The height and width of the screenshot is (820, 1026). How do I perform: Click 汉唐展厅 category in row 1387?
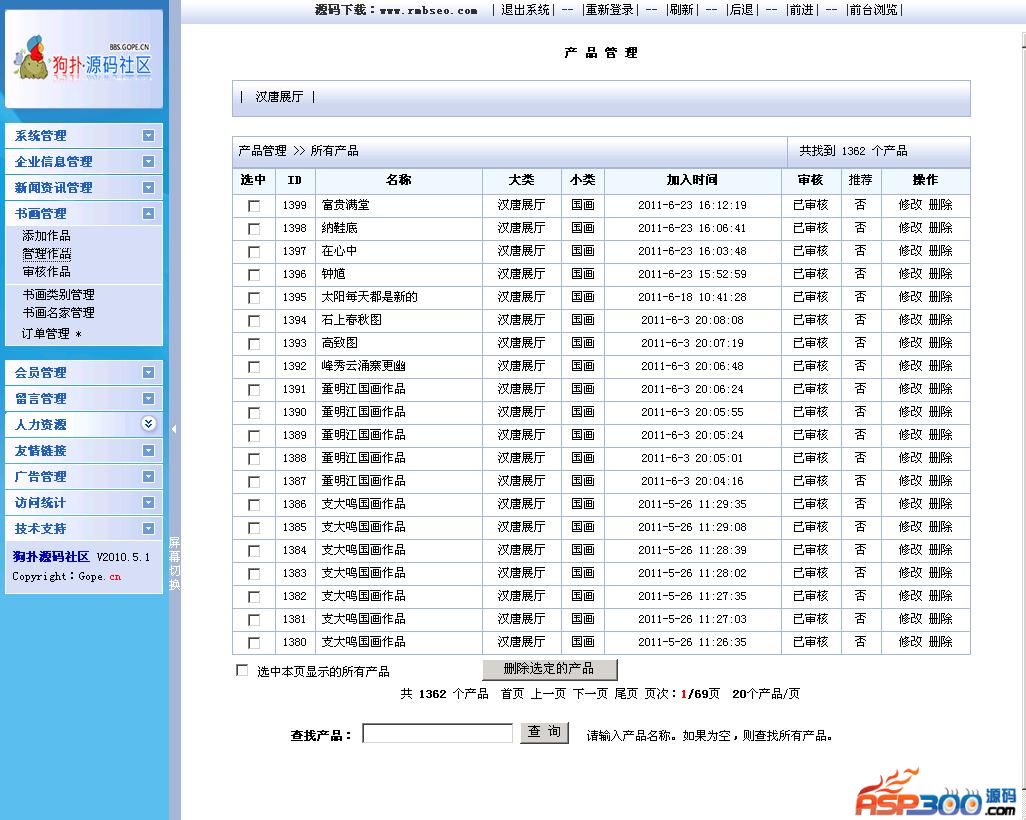[522, 481]
